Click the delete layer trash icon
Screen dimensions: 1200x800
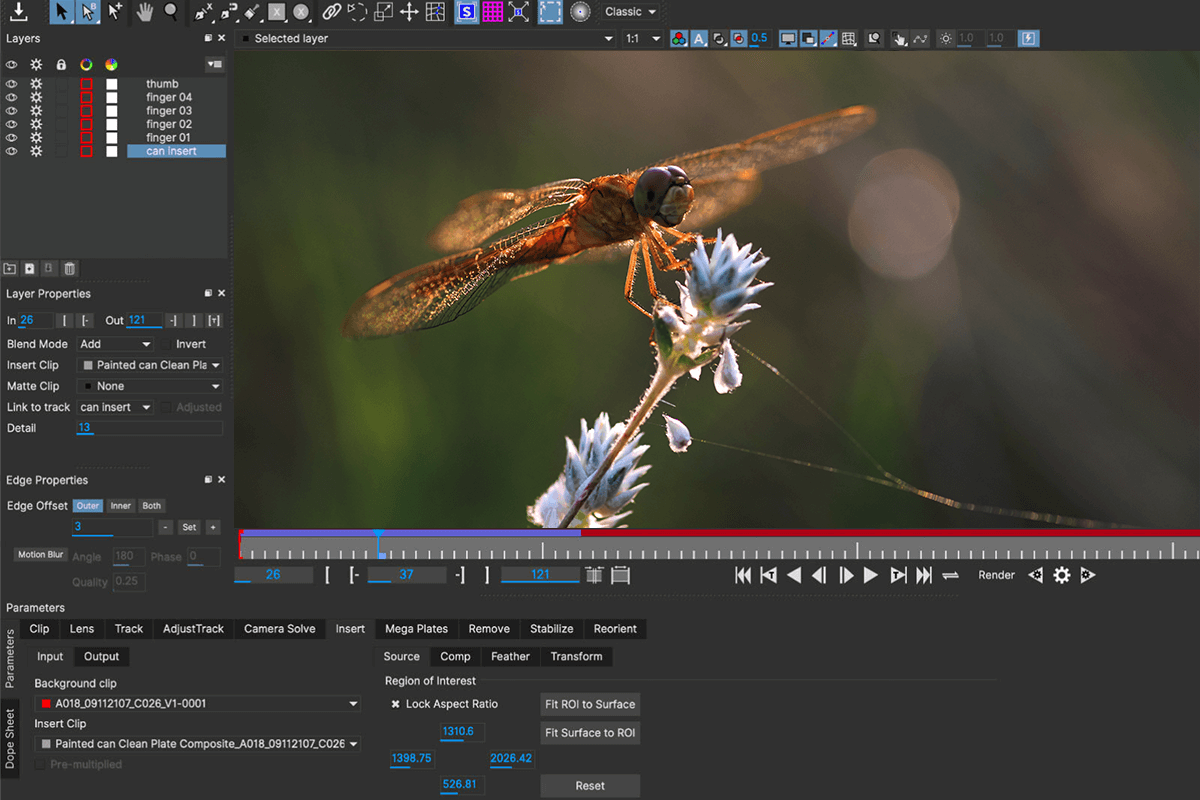click(x=69, y=268)
